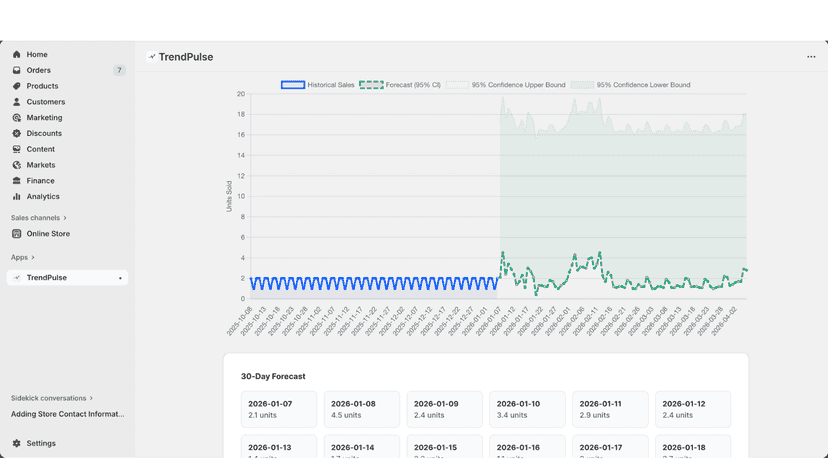The width and height of the screenshot is (828, 466).
Task: Open TrendPulse app in sidebar
Action: 67,278
